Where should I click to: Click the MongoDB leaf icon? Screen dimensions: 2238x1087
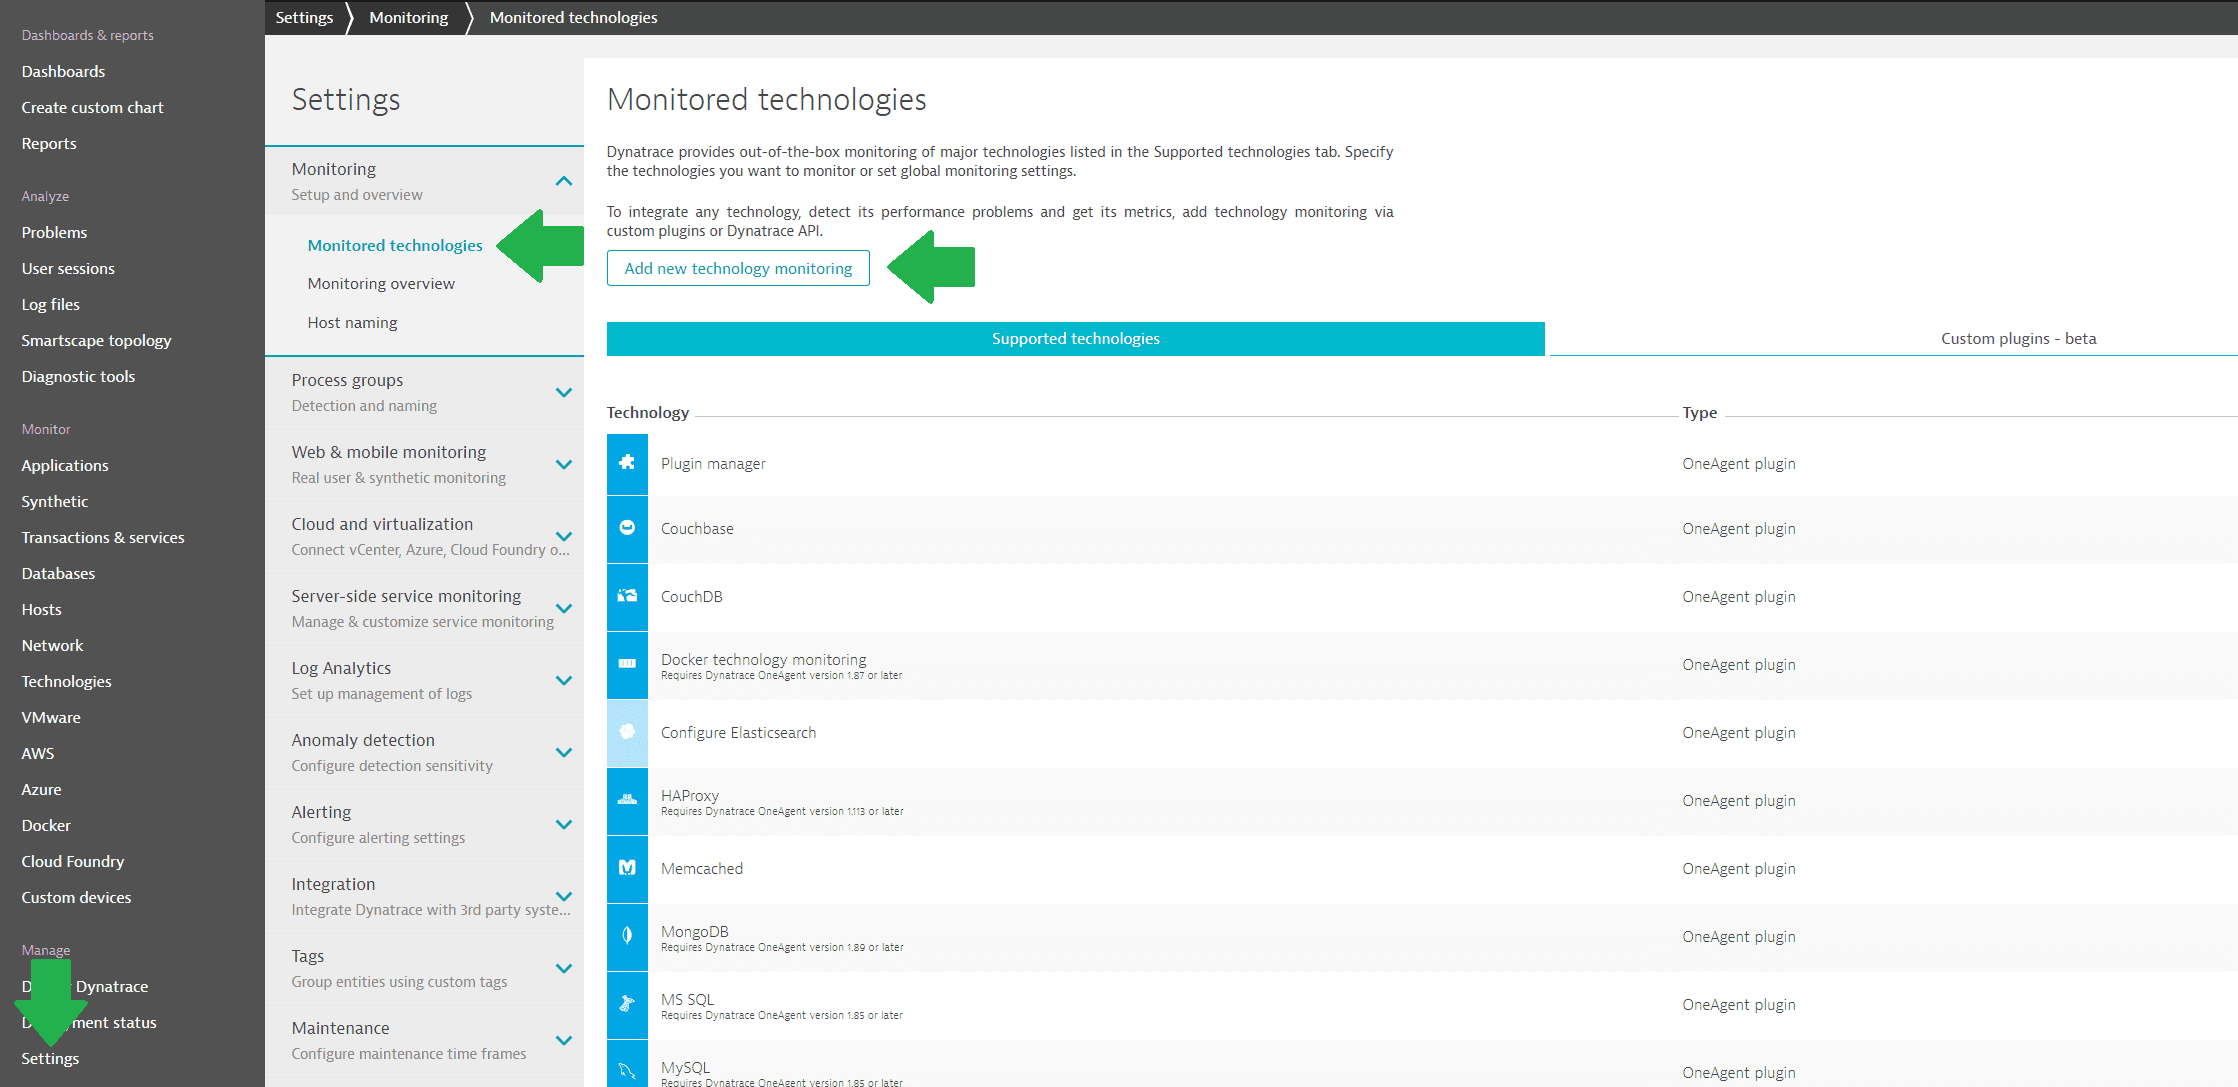[x=627, y=936]
